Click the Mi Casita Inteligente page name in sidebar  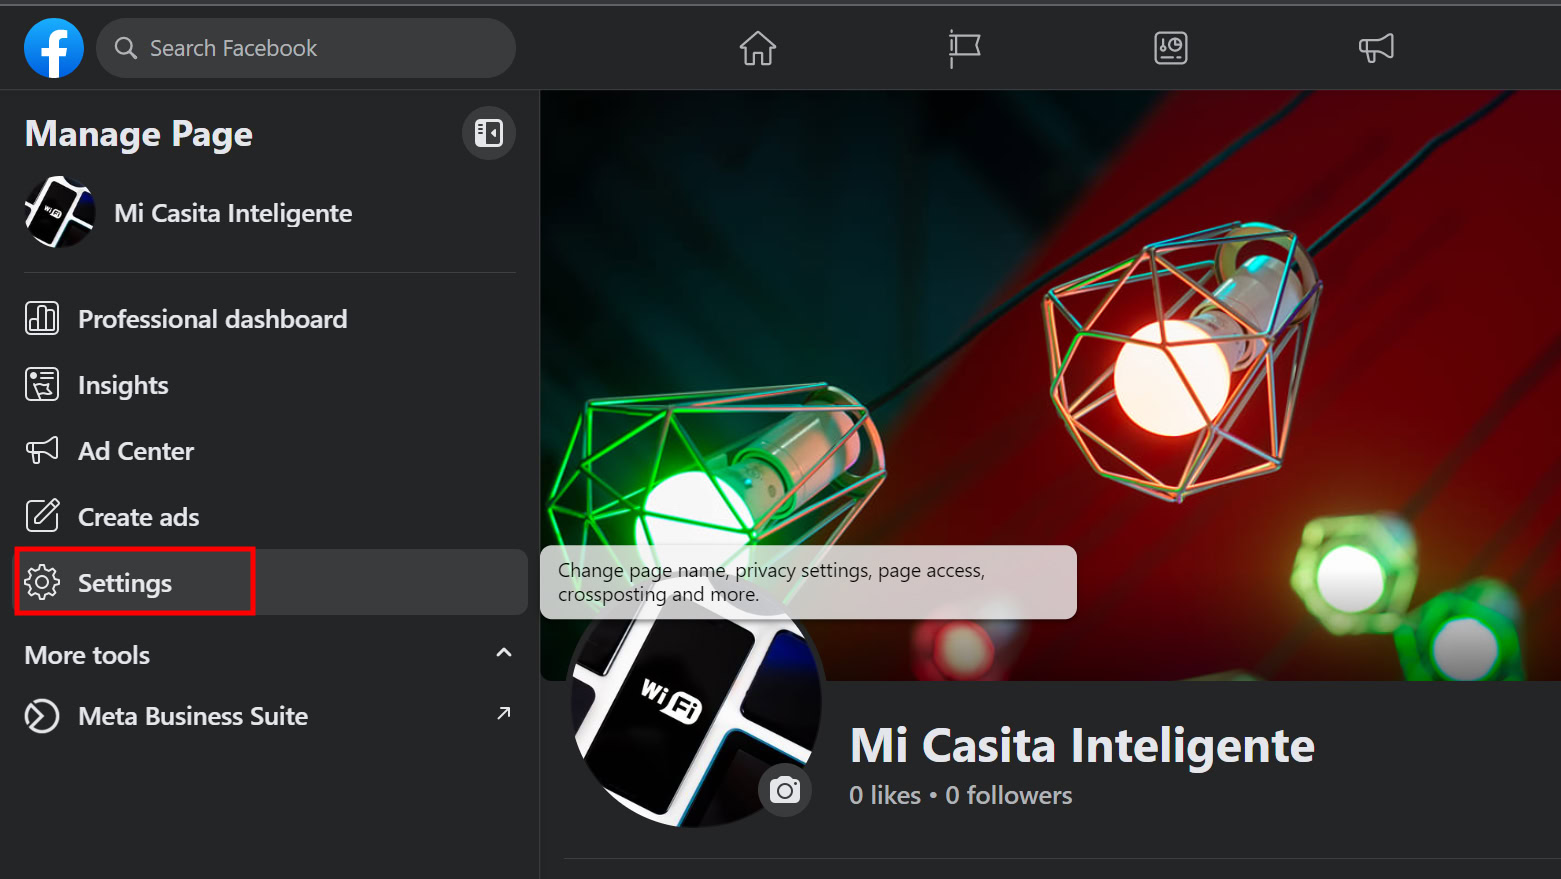point(233,213)
